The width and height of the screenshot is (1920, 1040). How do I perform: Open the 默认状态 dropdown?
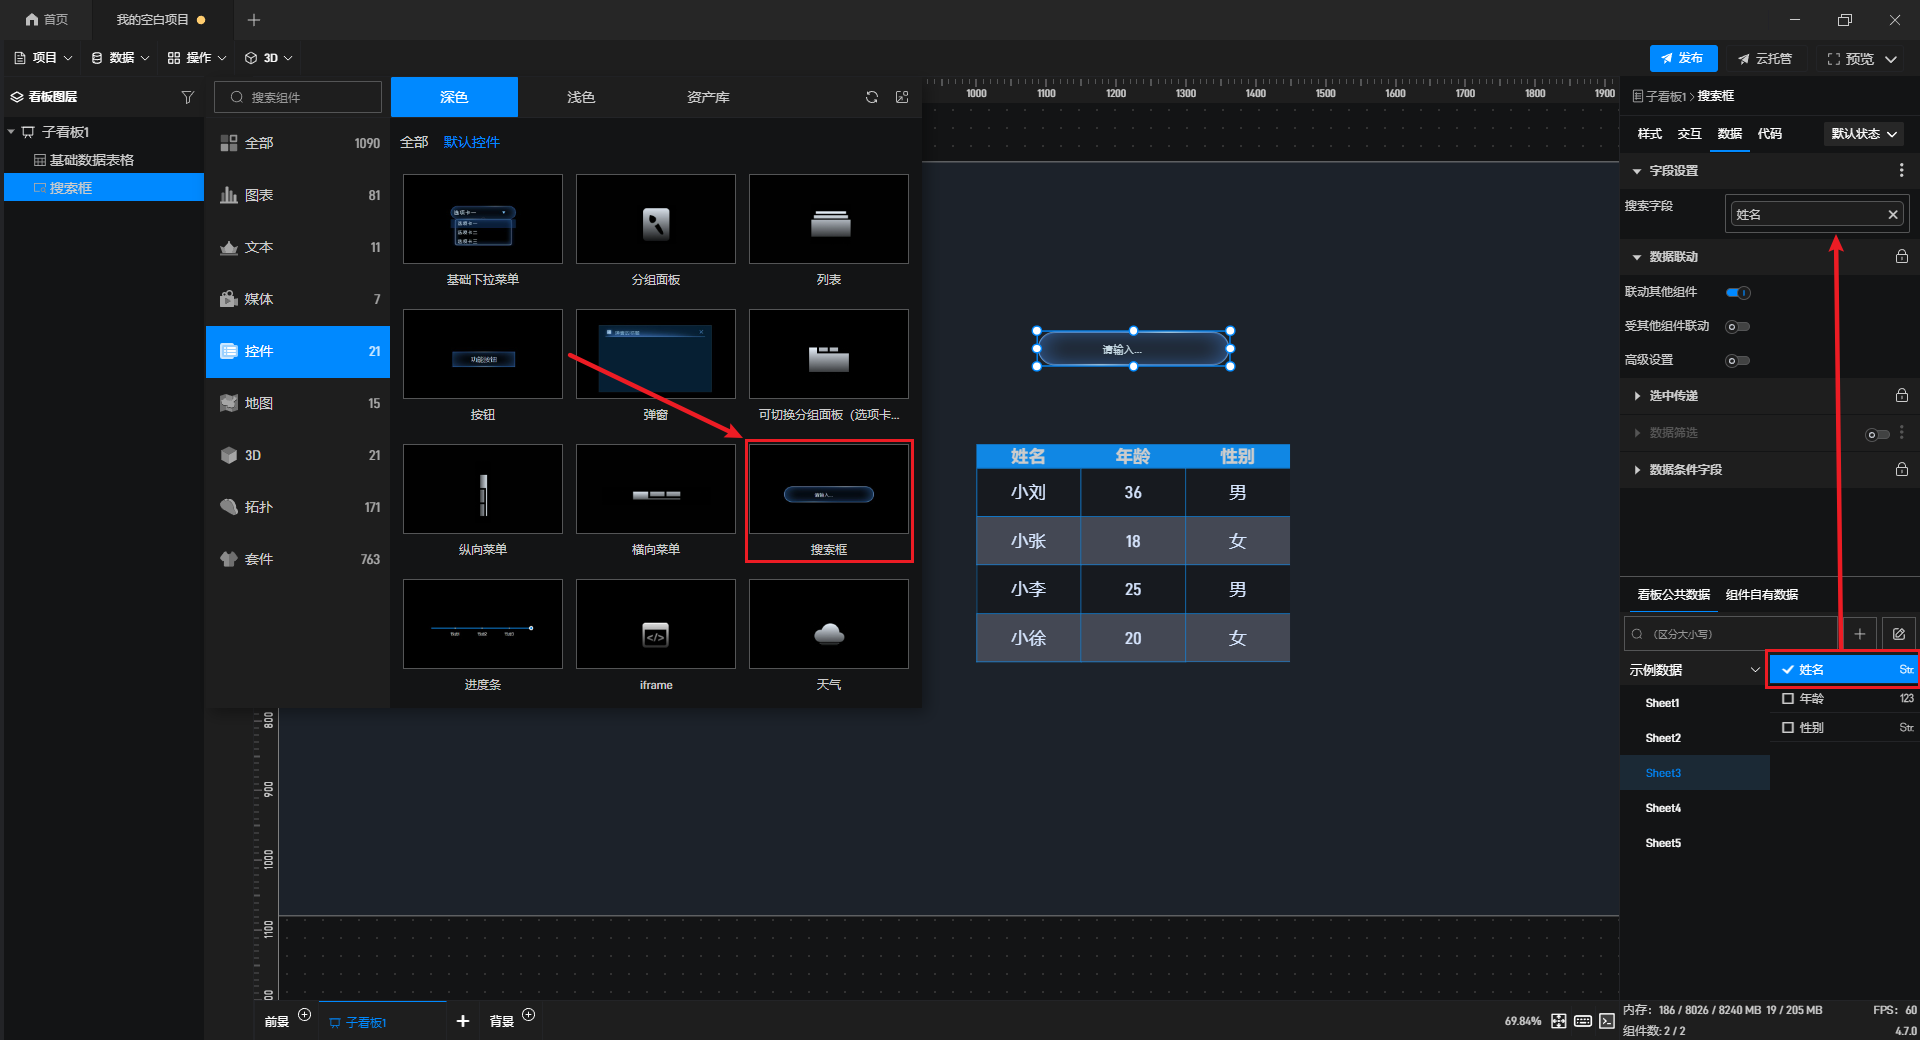tap(1863, 134)
